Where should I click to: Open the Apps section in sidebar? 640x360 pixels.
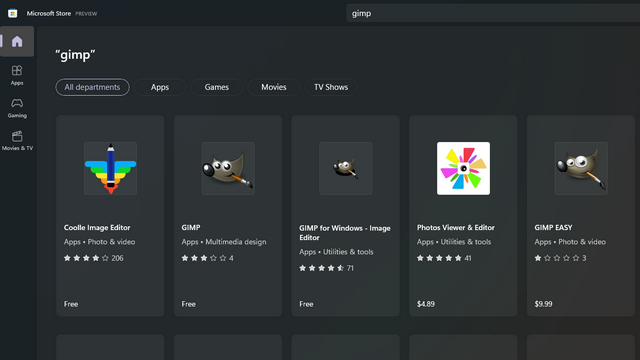click(x=17, y=75)
